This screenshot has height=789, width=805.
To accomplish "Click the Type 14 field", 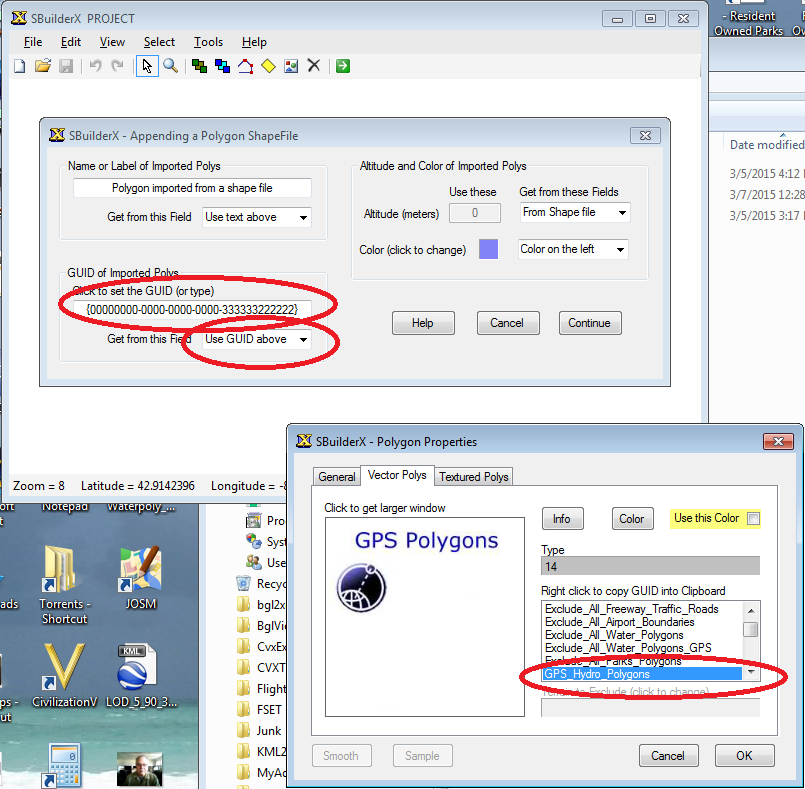I will [x=650, y=566].
